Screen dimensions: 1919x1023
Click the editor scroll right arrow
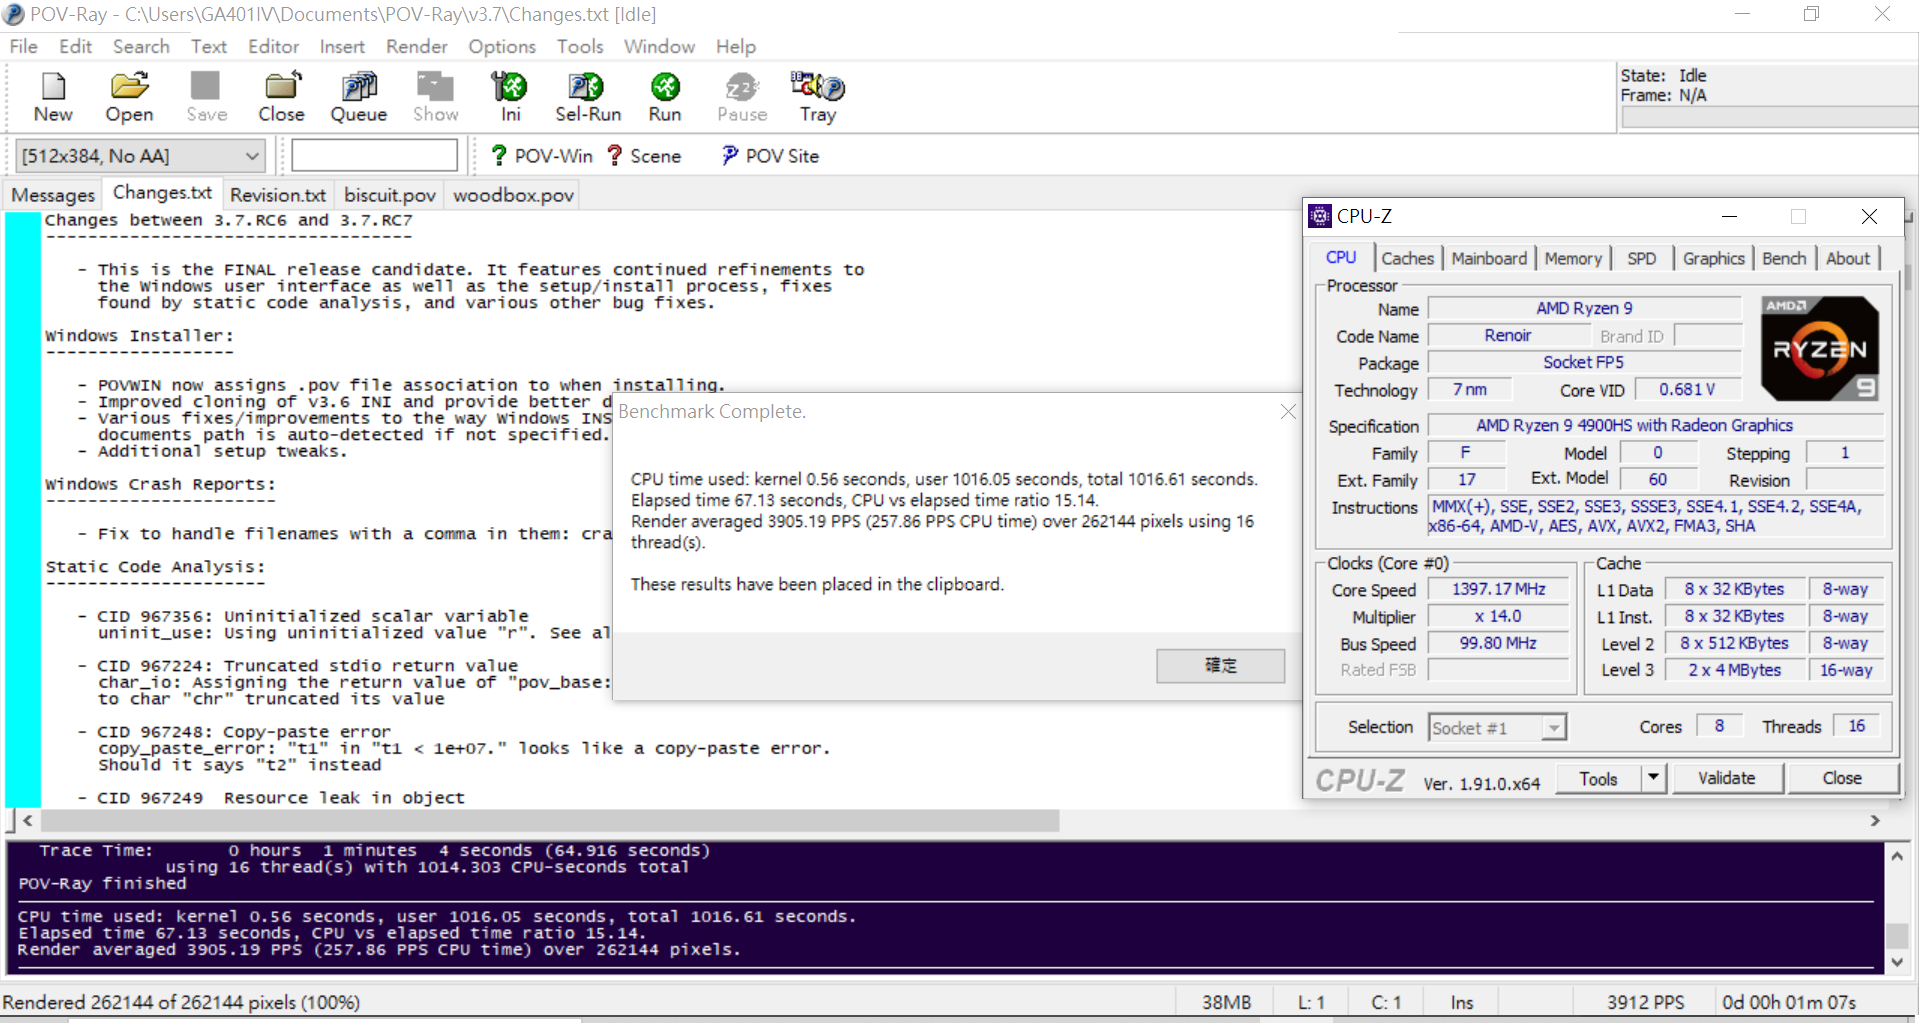[x=1875, y=821]
